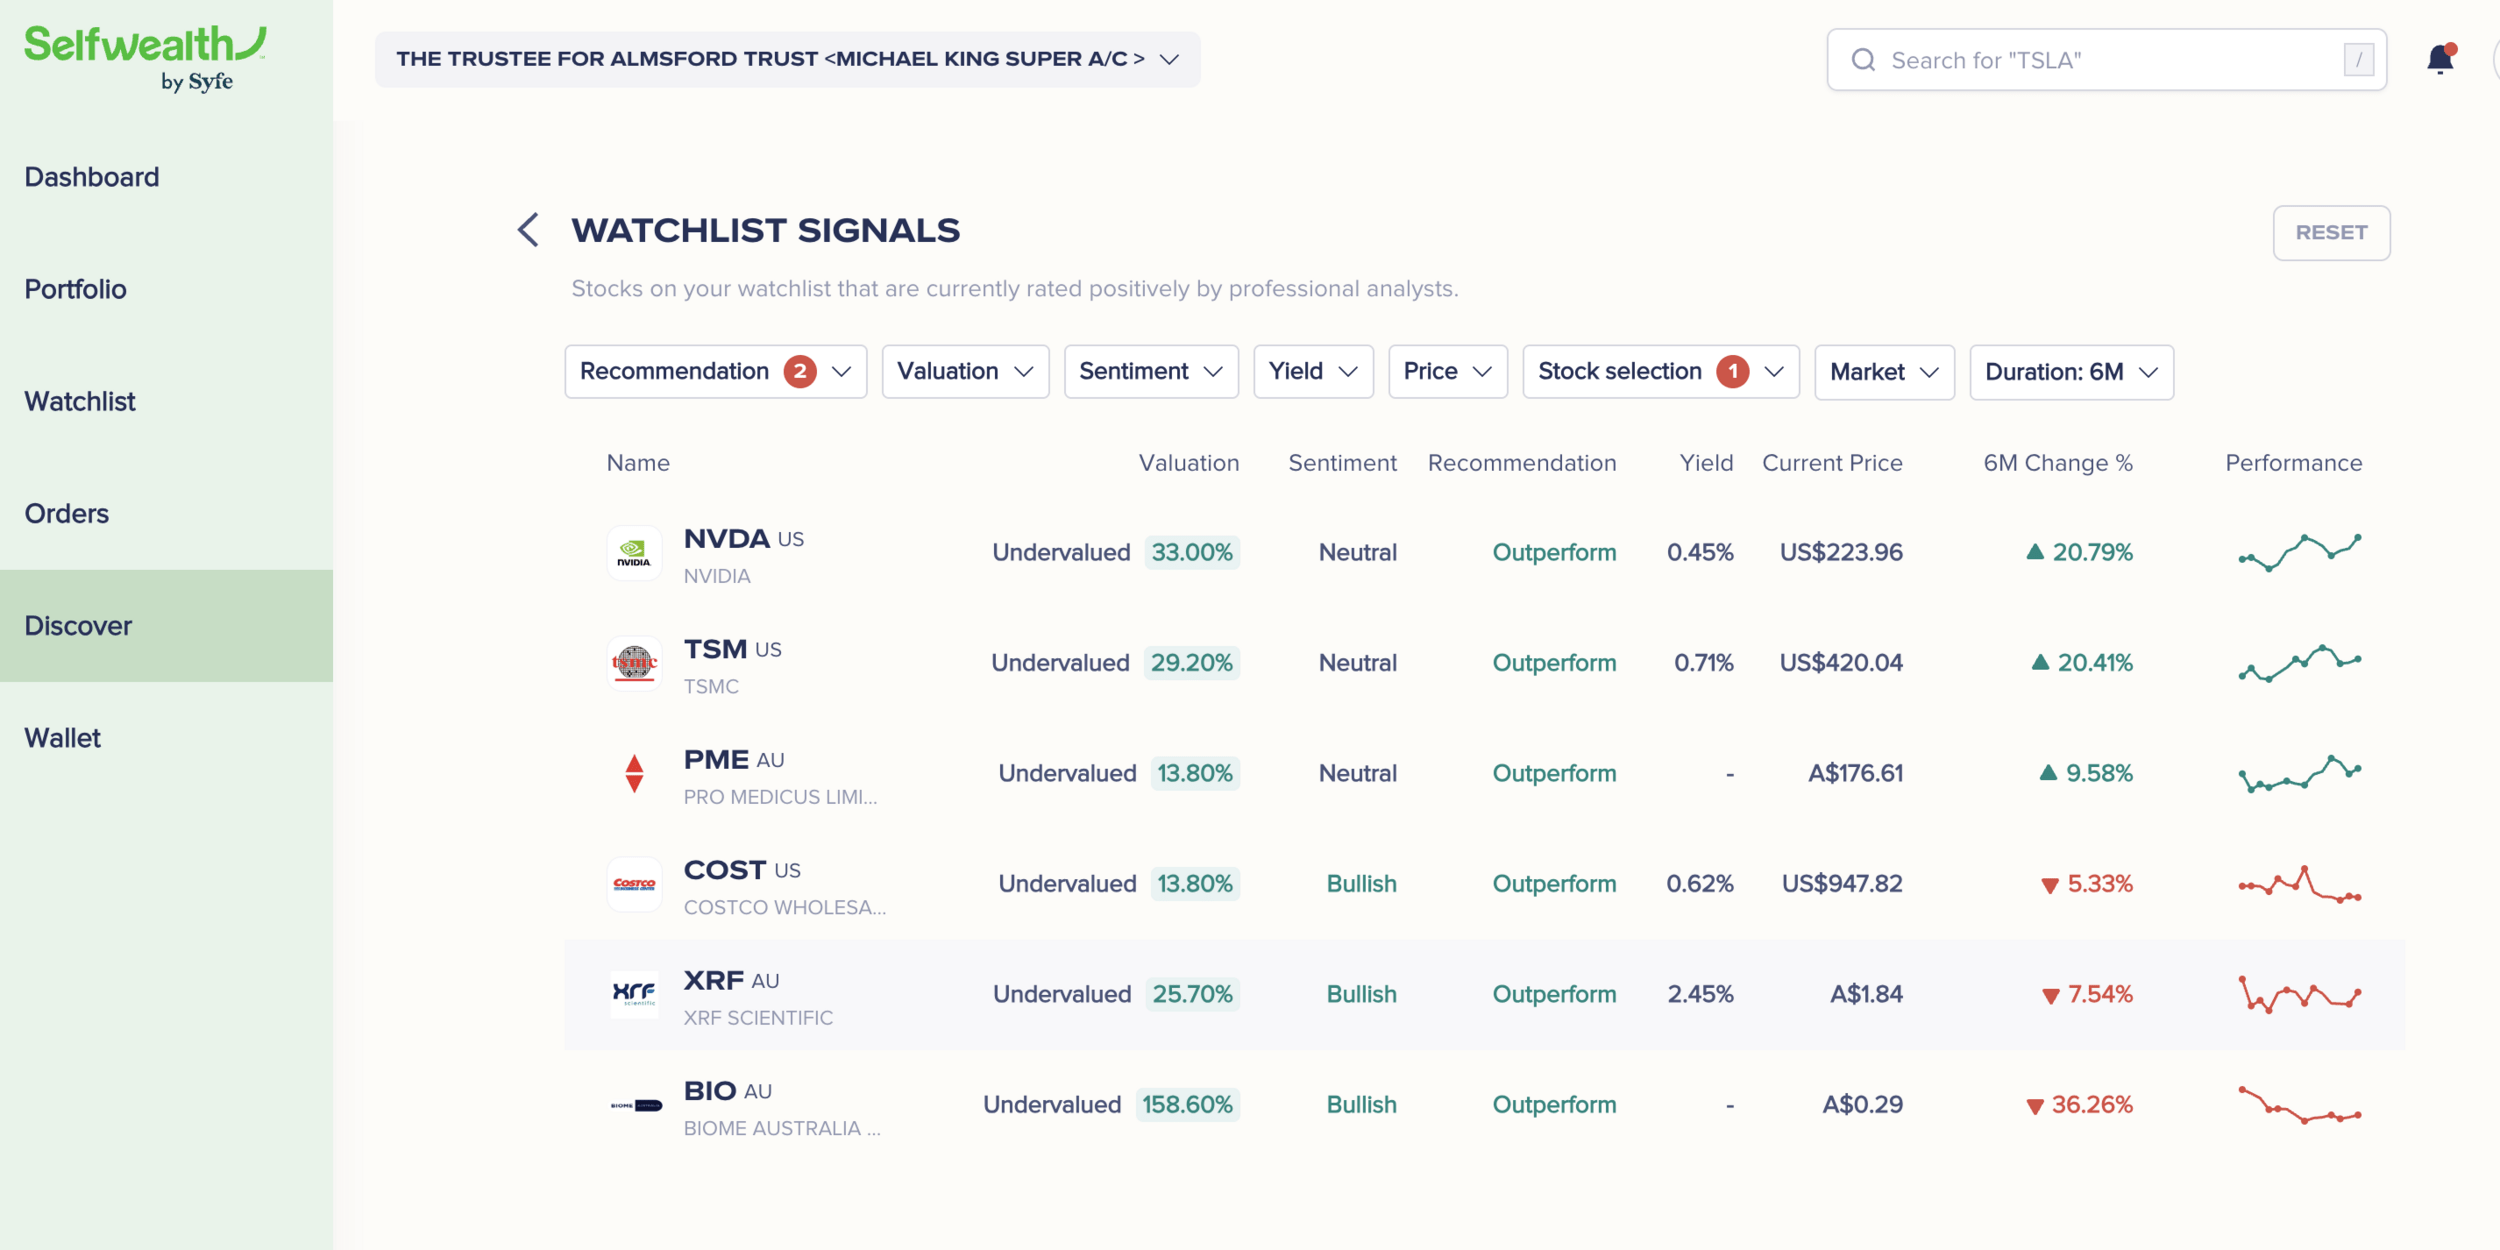The image size is (2500, 1250).
Task: Expand the Stock selection filter
Action: tap(1661, 372)
